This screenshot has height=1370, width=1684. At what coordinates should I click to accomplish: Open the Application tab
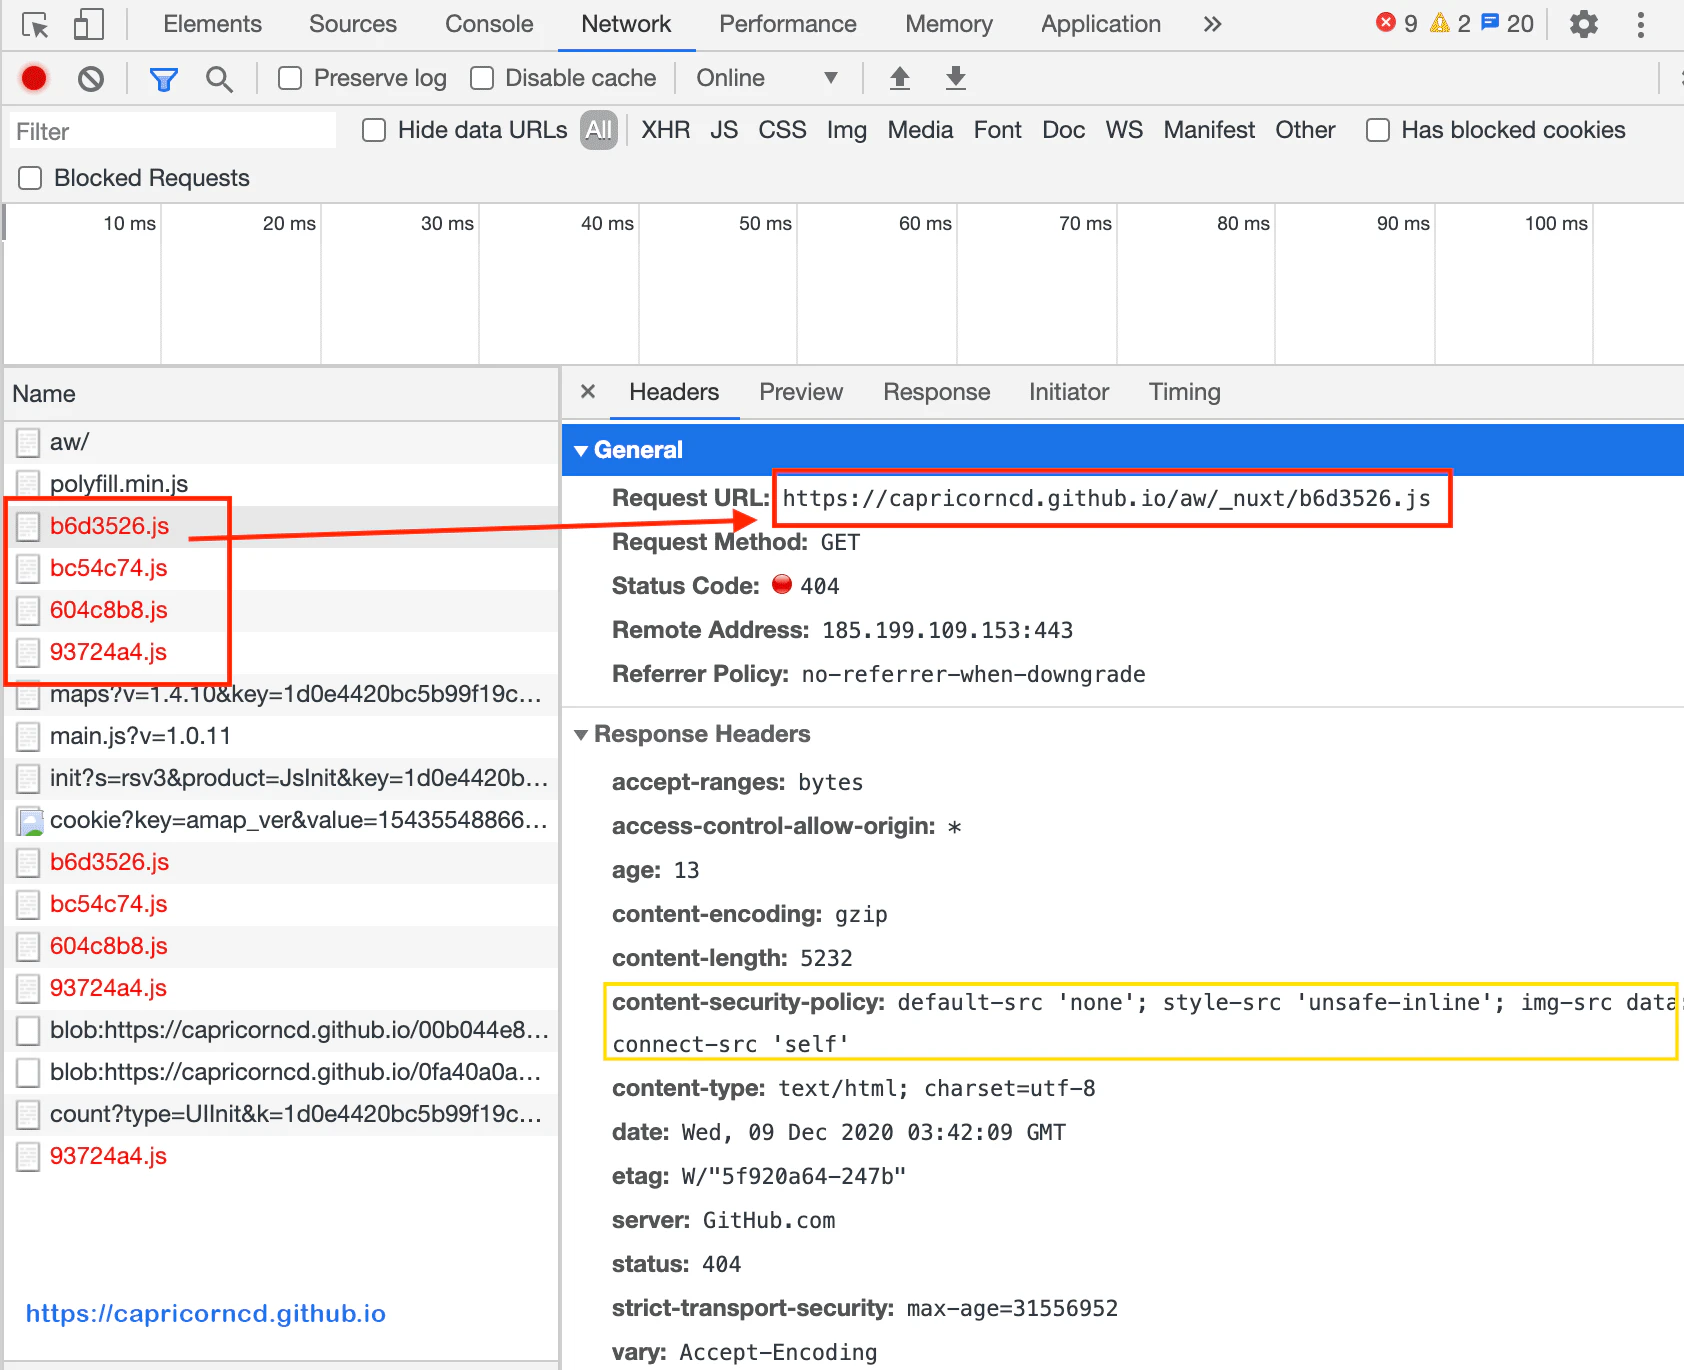(1101, 24)
